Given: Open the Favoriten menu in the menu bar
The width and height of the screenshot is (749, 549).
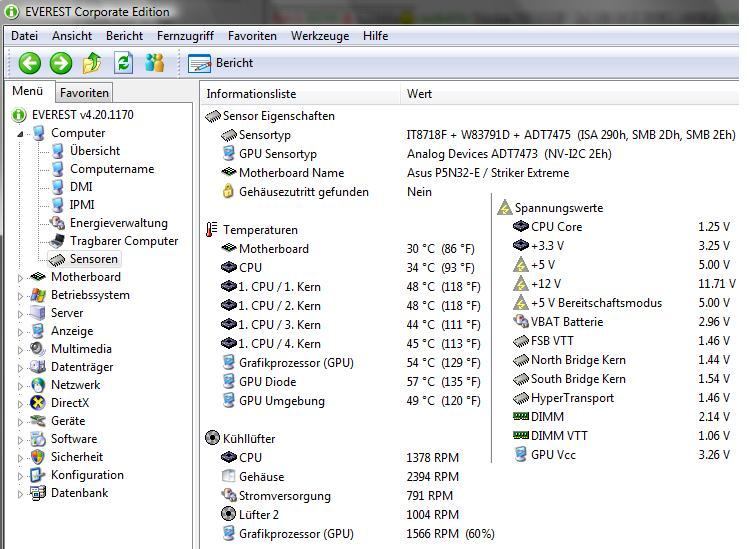Looking at the screenshot, I should click(252, 36).
